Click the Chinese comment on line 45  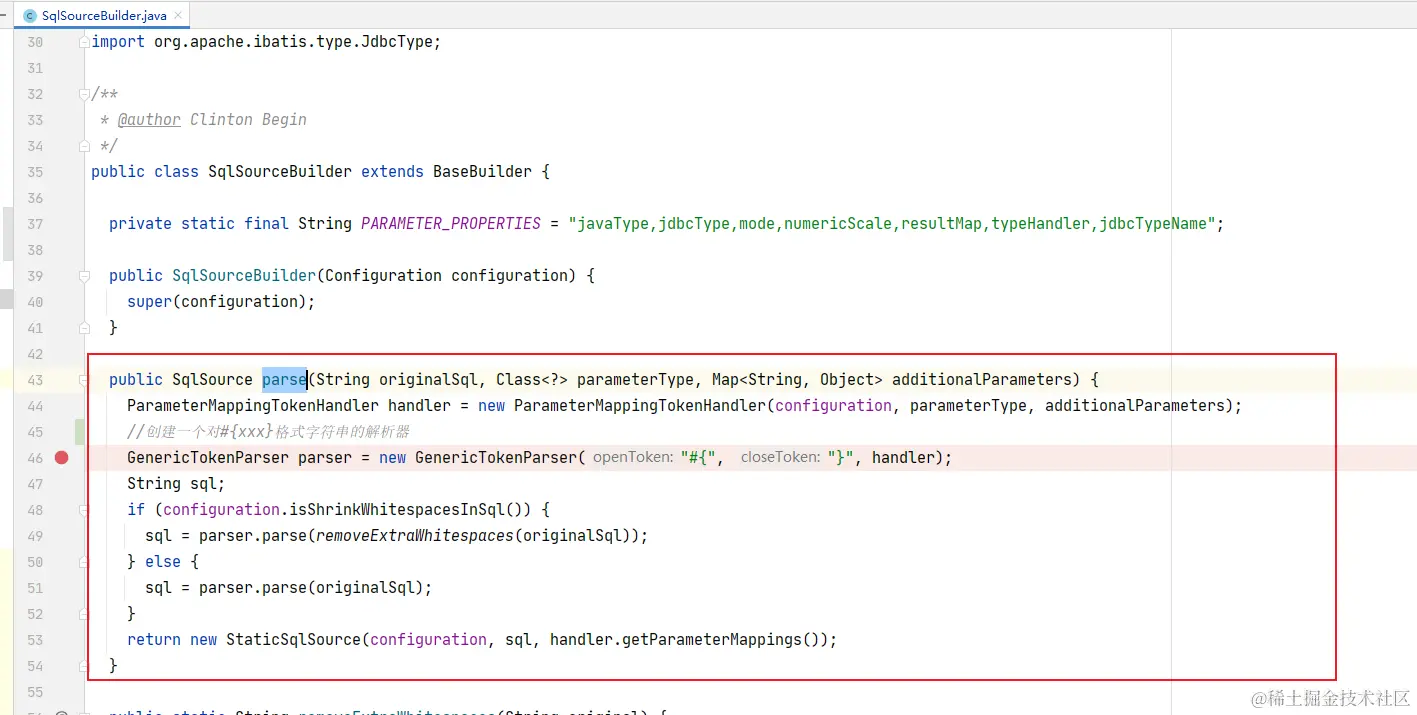(269, 431)
